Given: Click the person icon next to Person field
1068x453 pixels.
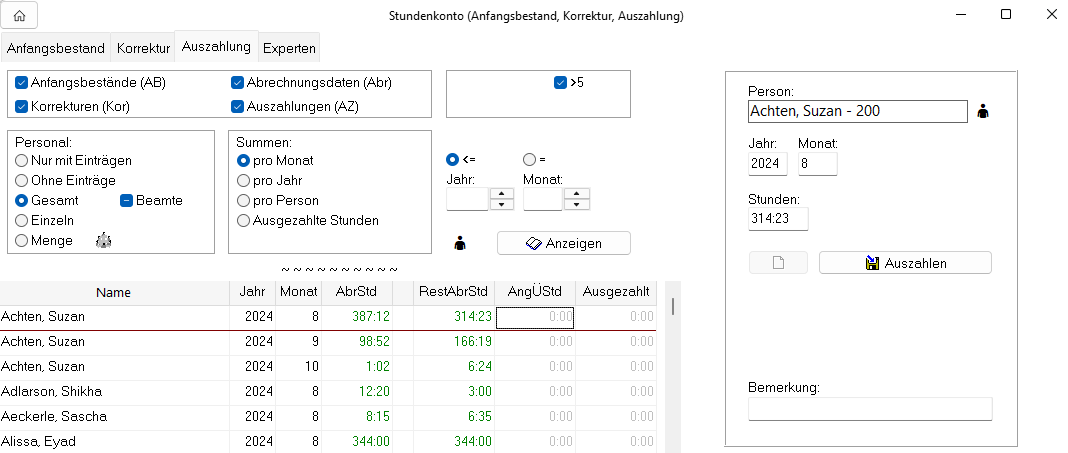Looking at the screenshot, I should pos(982,111).
